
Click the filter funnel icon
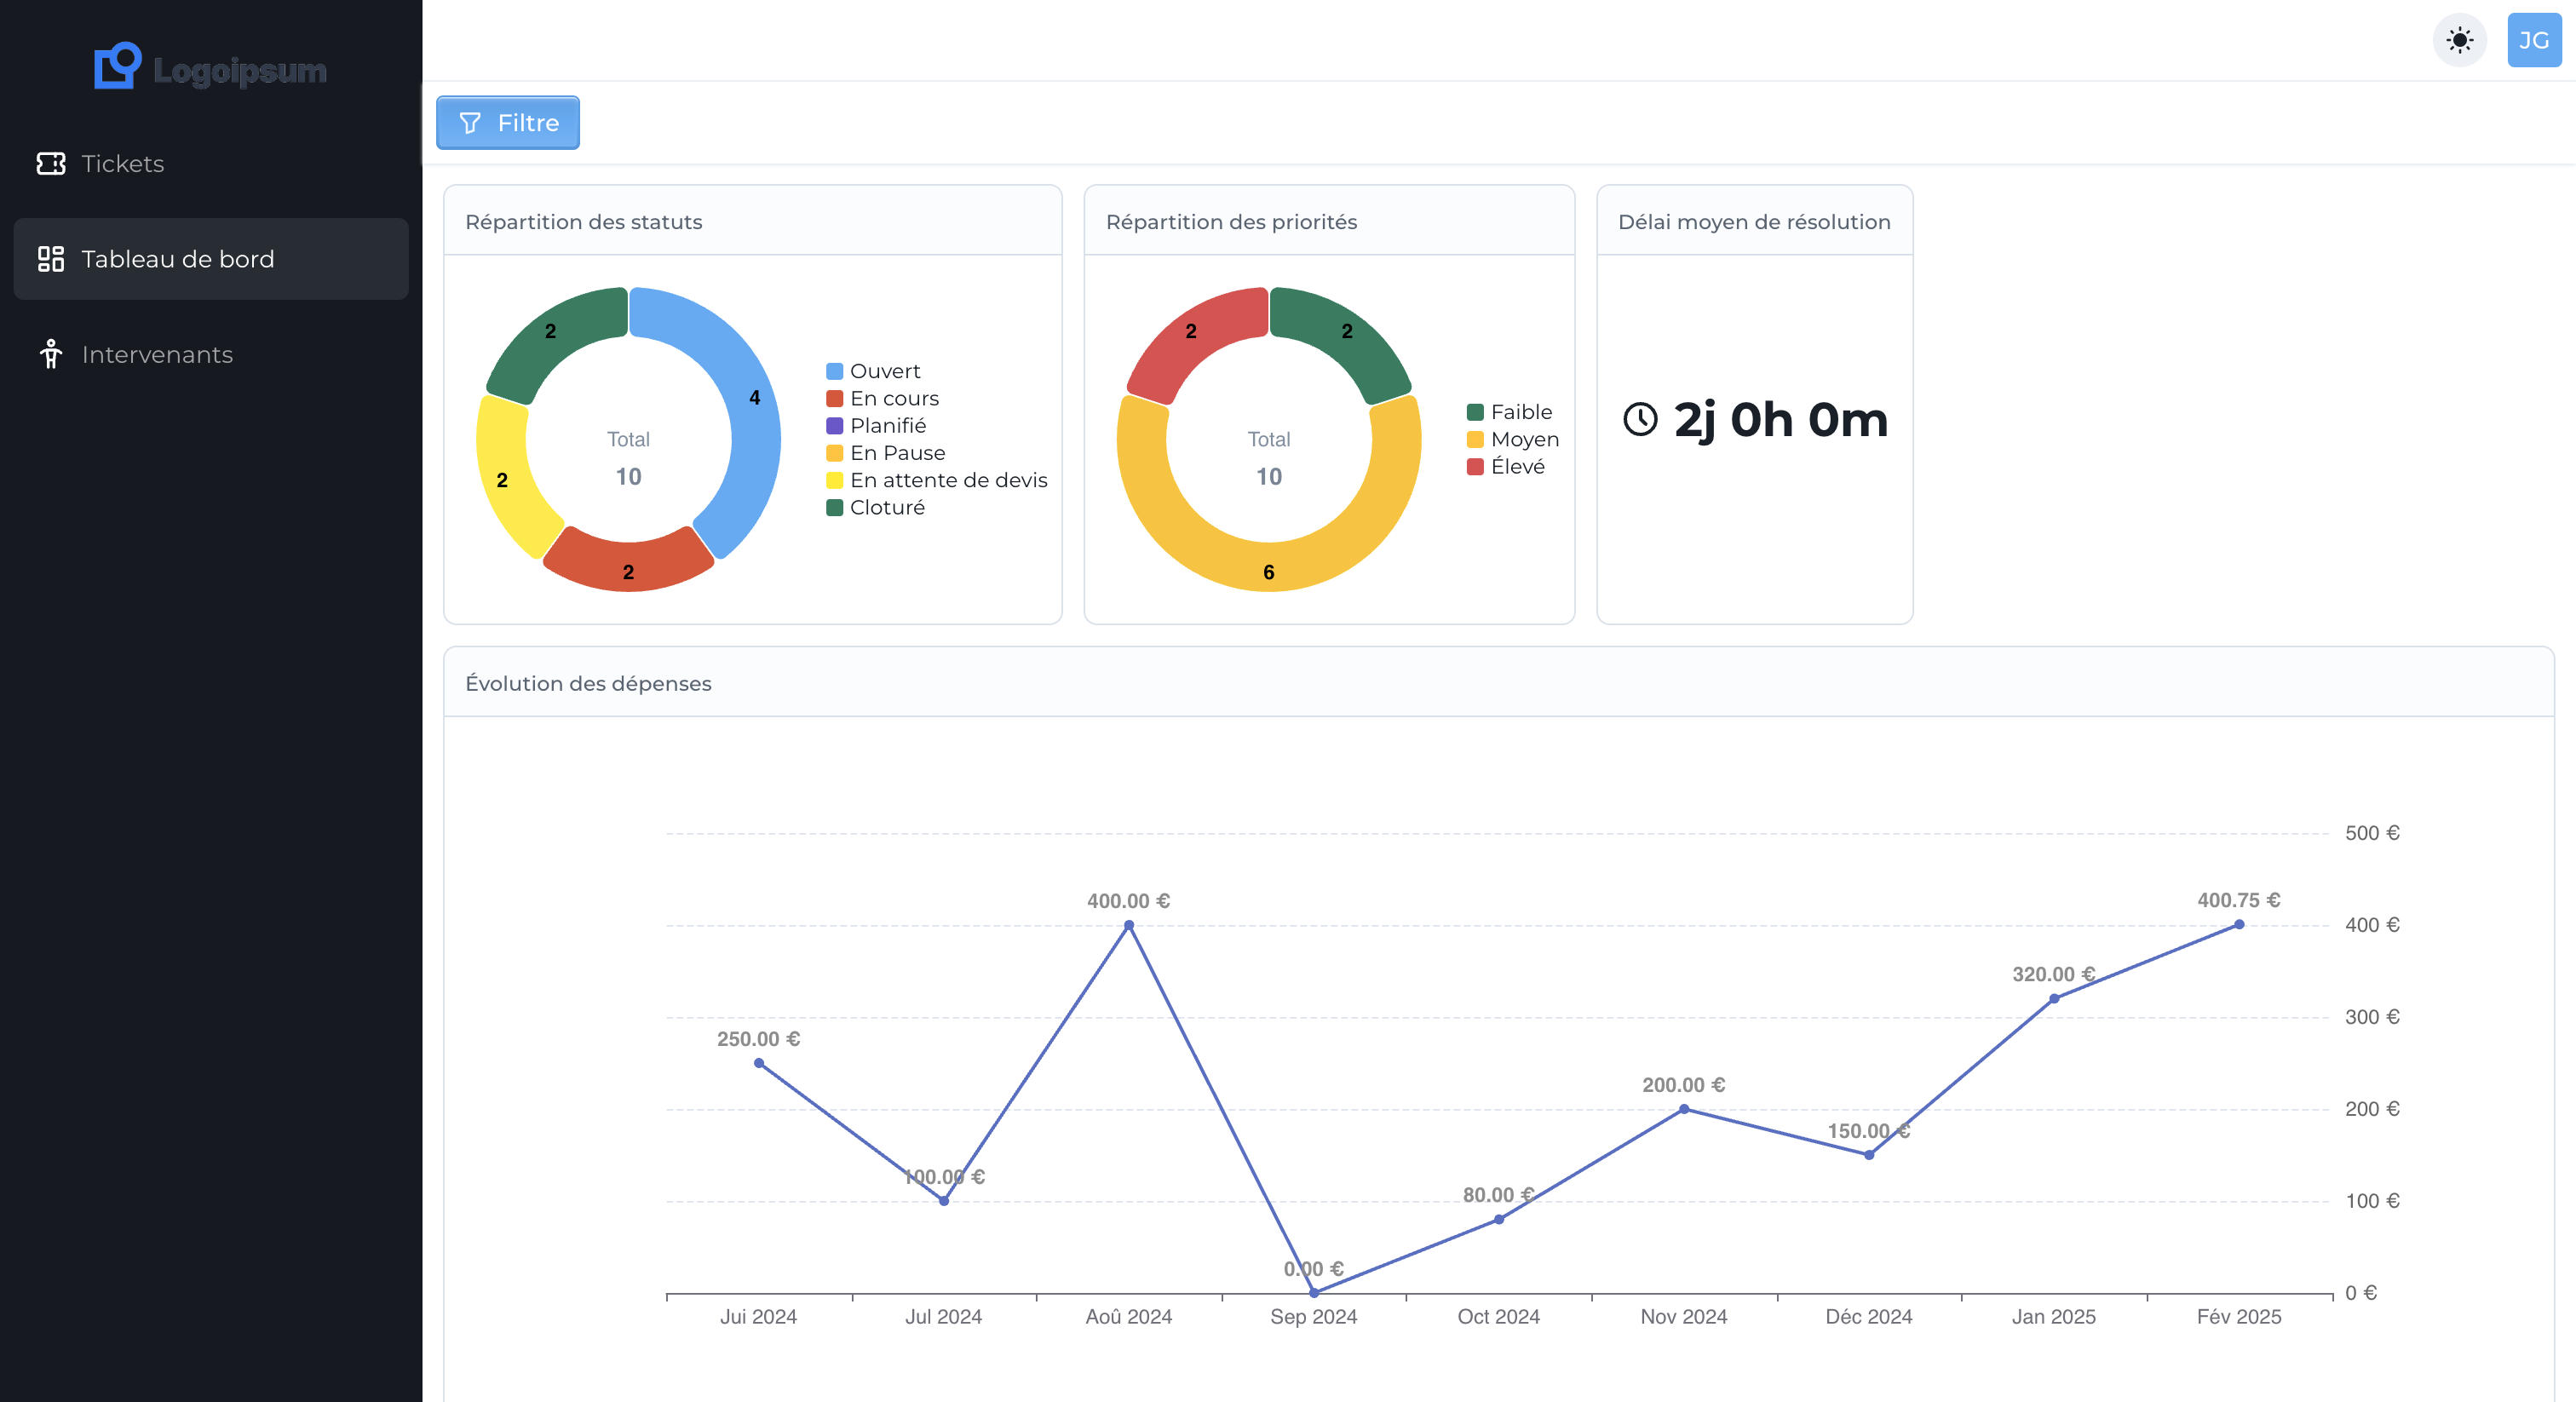tap(471, 122)
